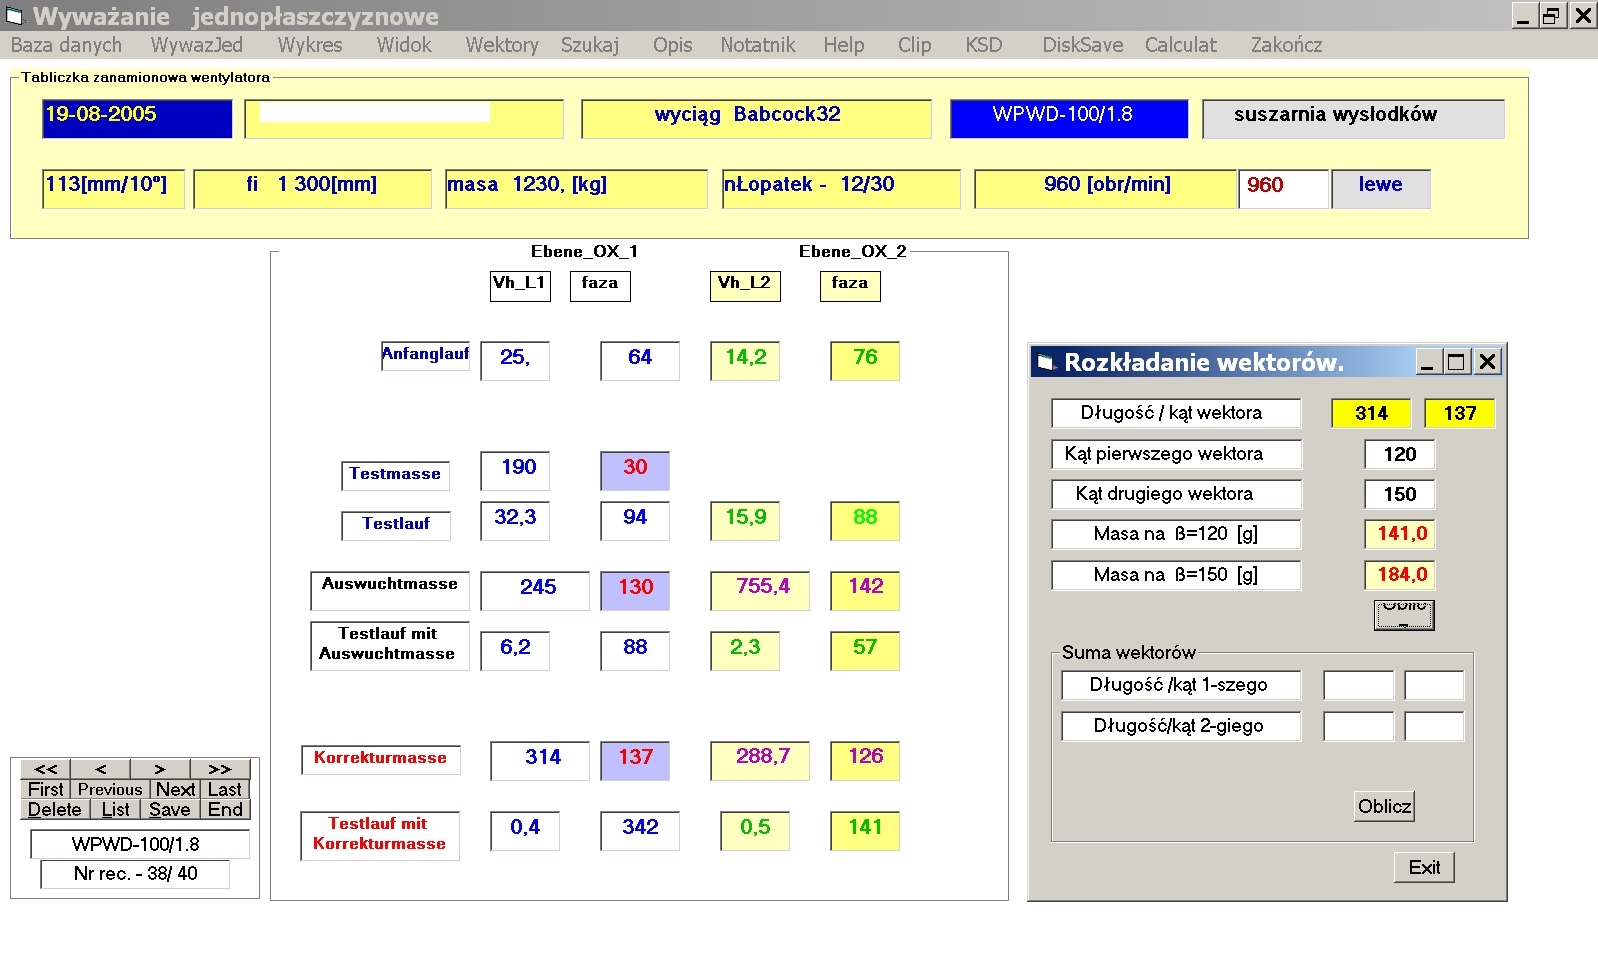
Task: Click Oblicz in Suma wektorów group
Action: point(1384,806)
